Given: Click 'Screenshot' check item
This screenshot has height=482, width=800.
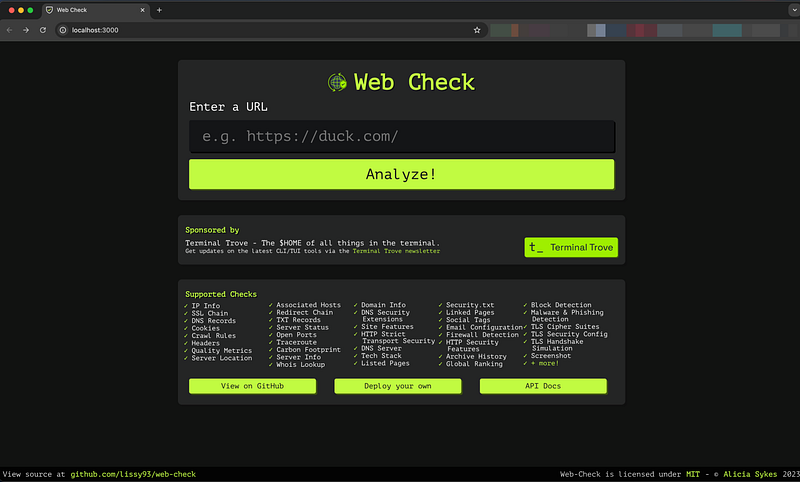Looking at the screenshot, I should [551, 356].
